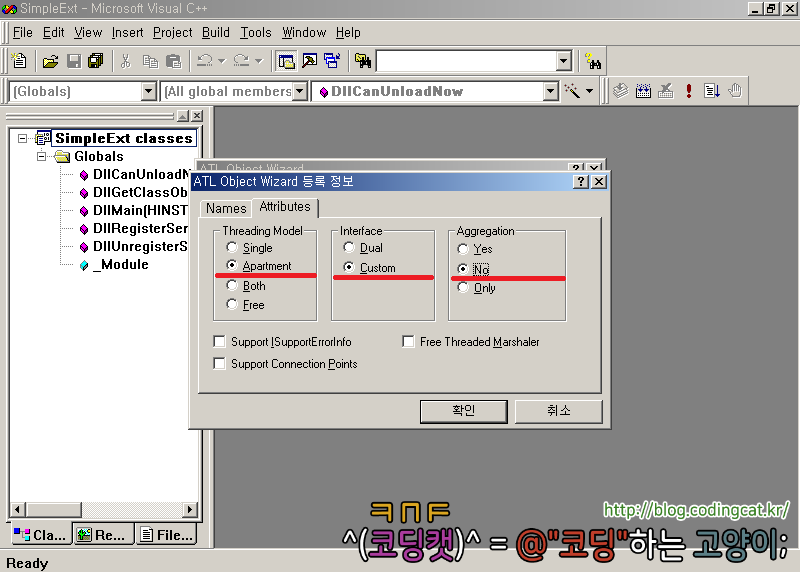Open the WizardBar actions dropdown arrow
The height and width of the screenshot is (572, 800).
coord(589,91)
